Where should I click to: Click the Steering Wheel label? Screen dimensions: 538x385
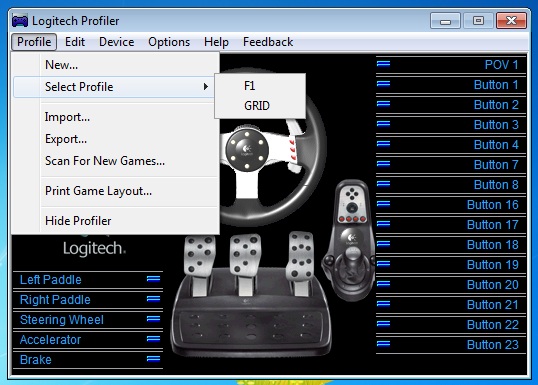point(61,319)
